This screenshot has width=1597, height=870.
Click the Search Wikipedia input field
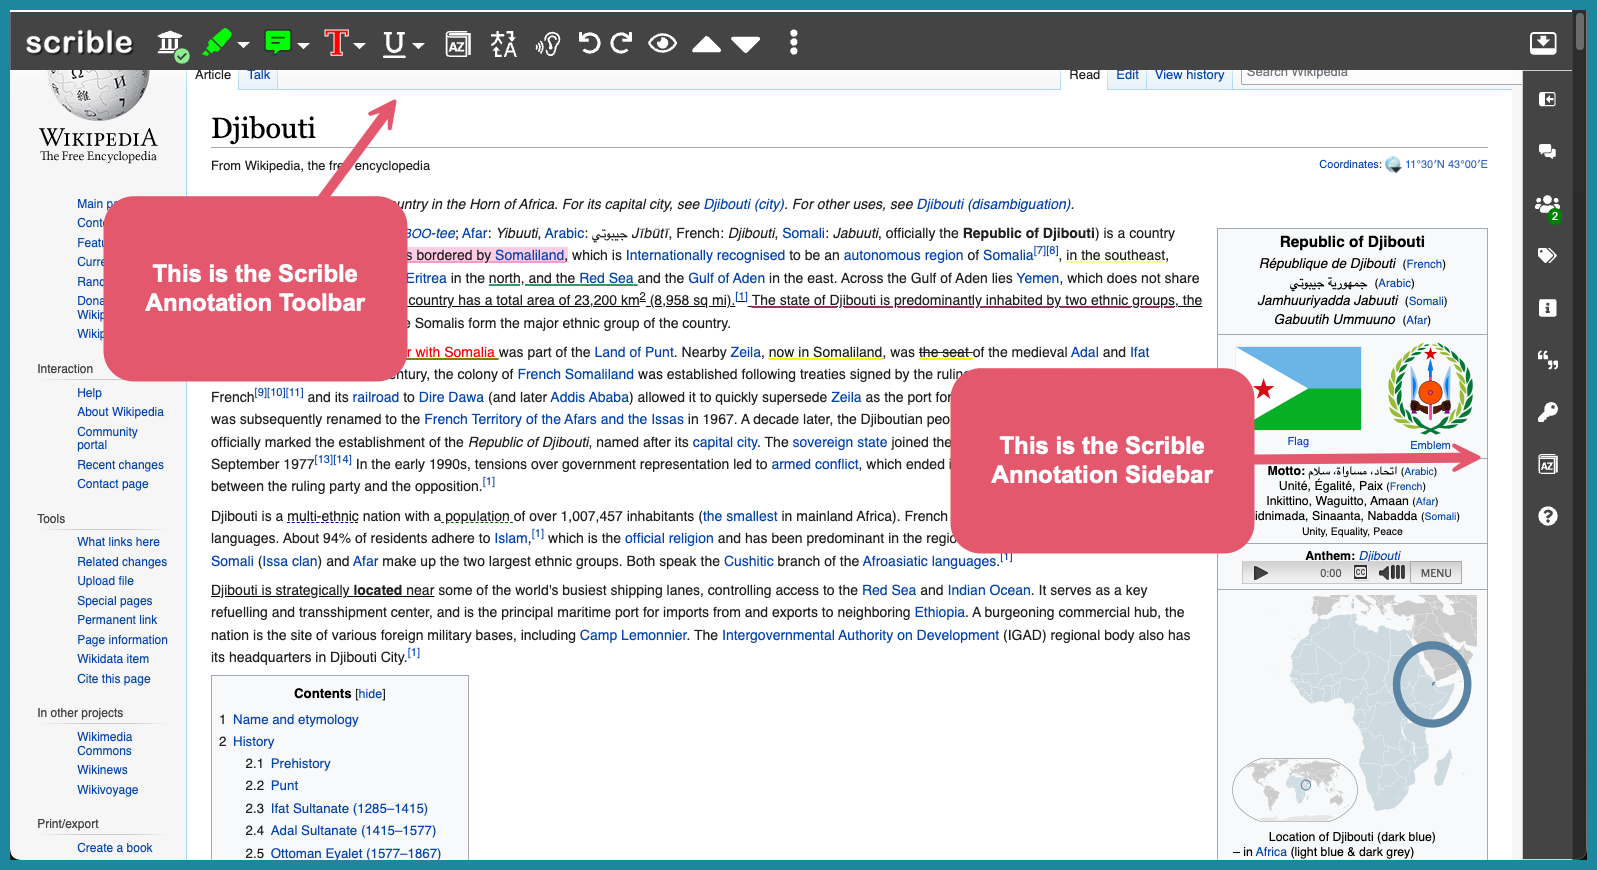point(1380,74)
